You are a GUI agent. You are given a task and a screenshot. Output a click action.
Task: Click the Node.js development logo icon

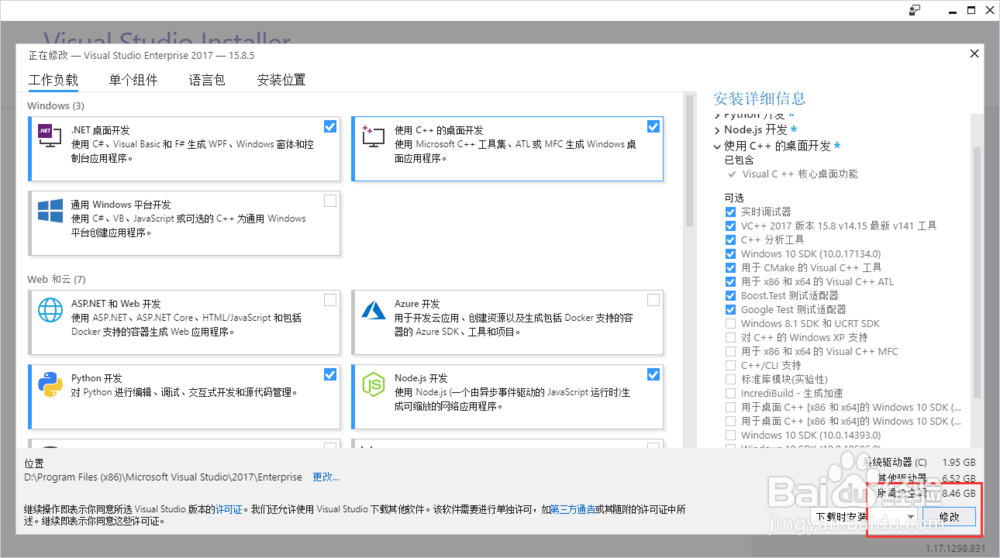click(374, 385)
